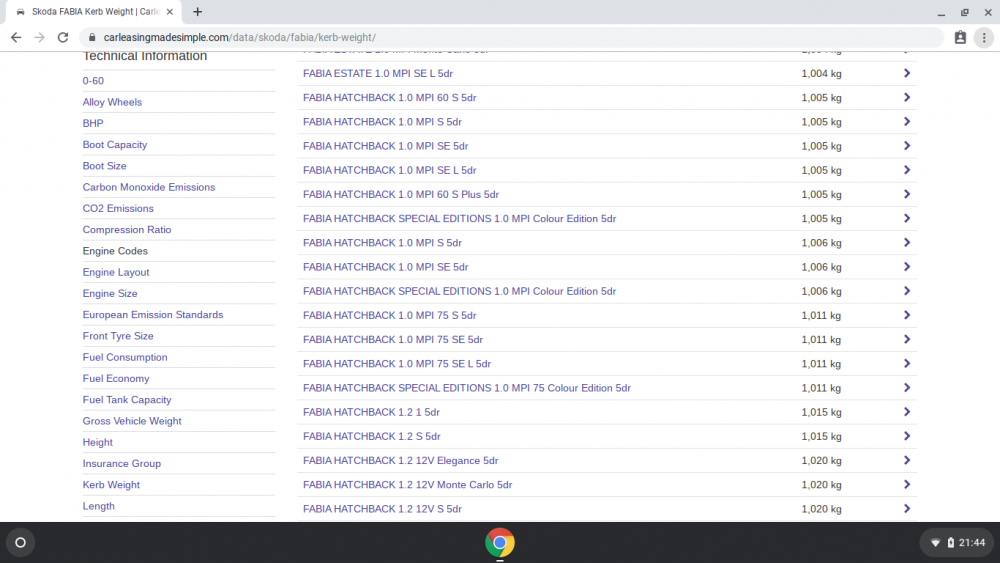Go back to previous page
Image resolution: width=1000 pixels, height=563 pixels.
click(16, 38)
